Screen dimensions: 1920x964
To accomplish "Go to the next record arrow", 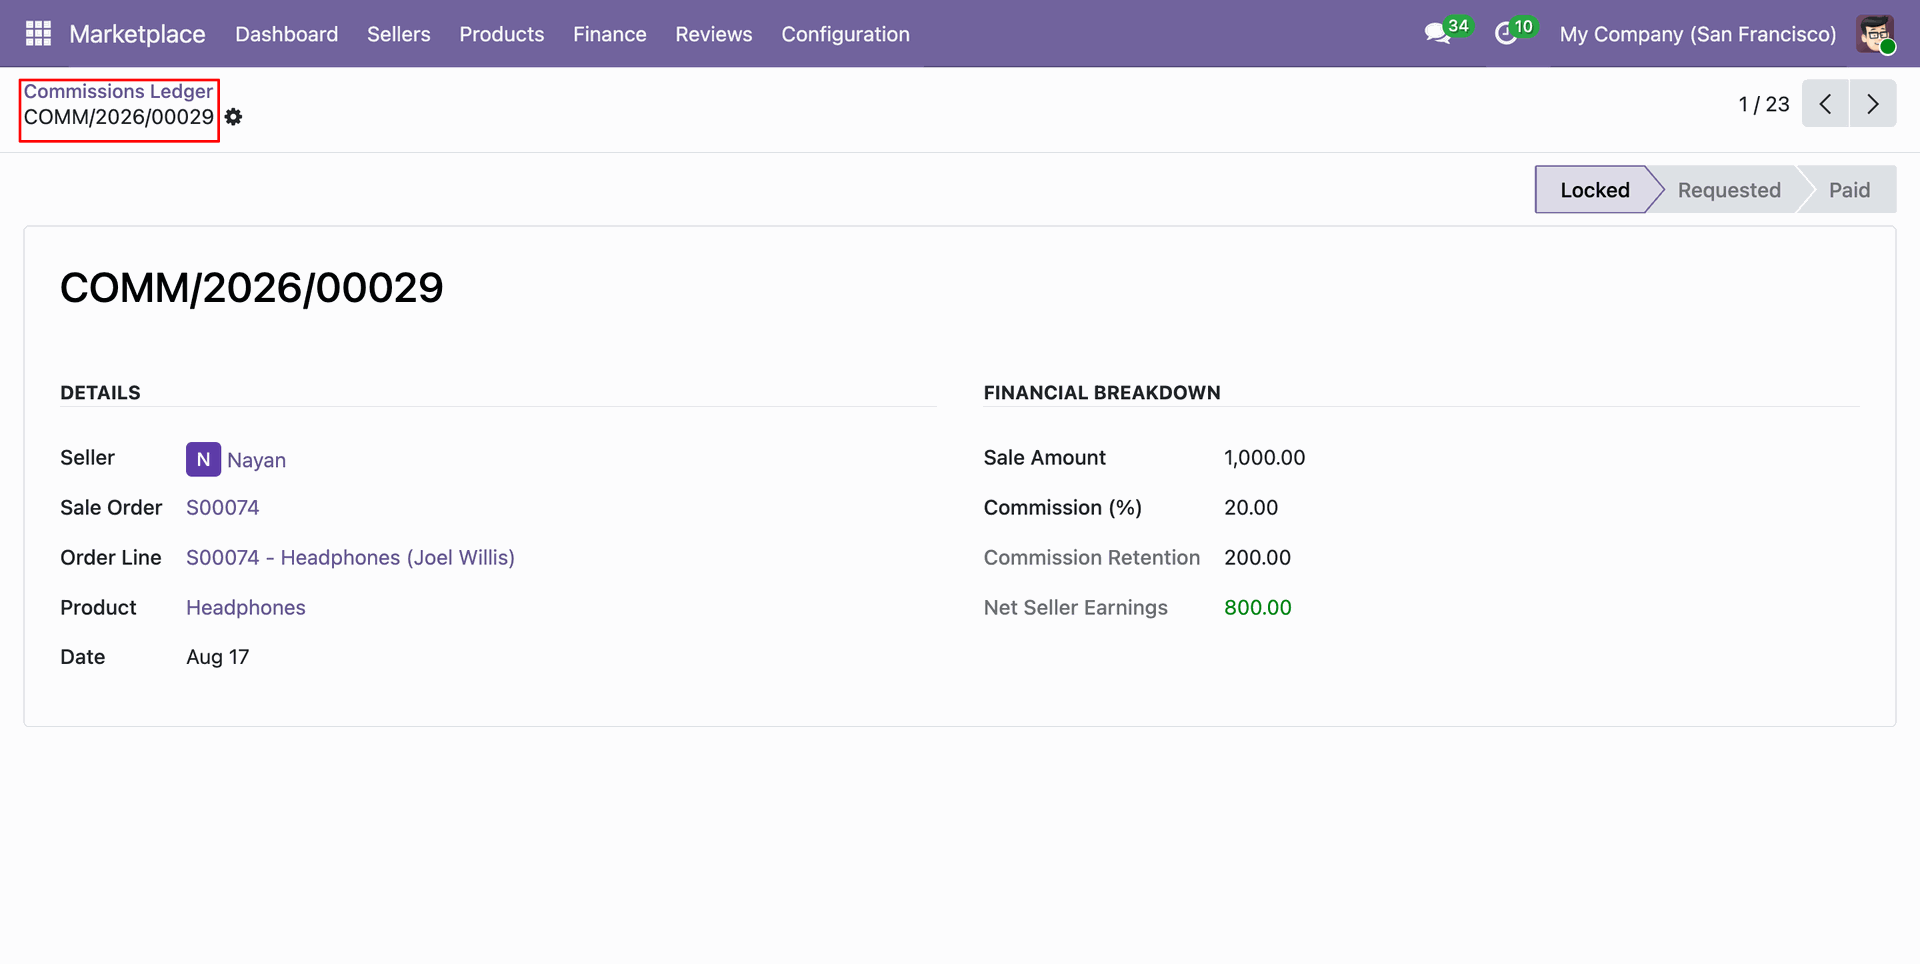I will pyautogui.click(x=1873, y=104).
